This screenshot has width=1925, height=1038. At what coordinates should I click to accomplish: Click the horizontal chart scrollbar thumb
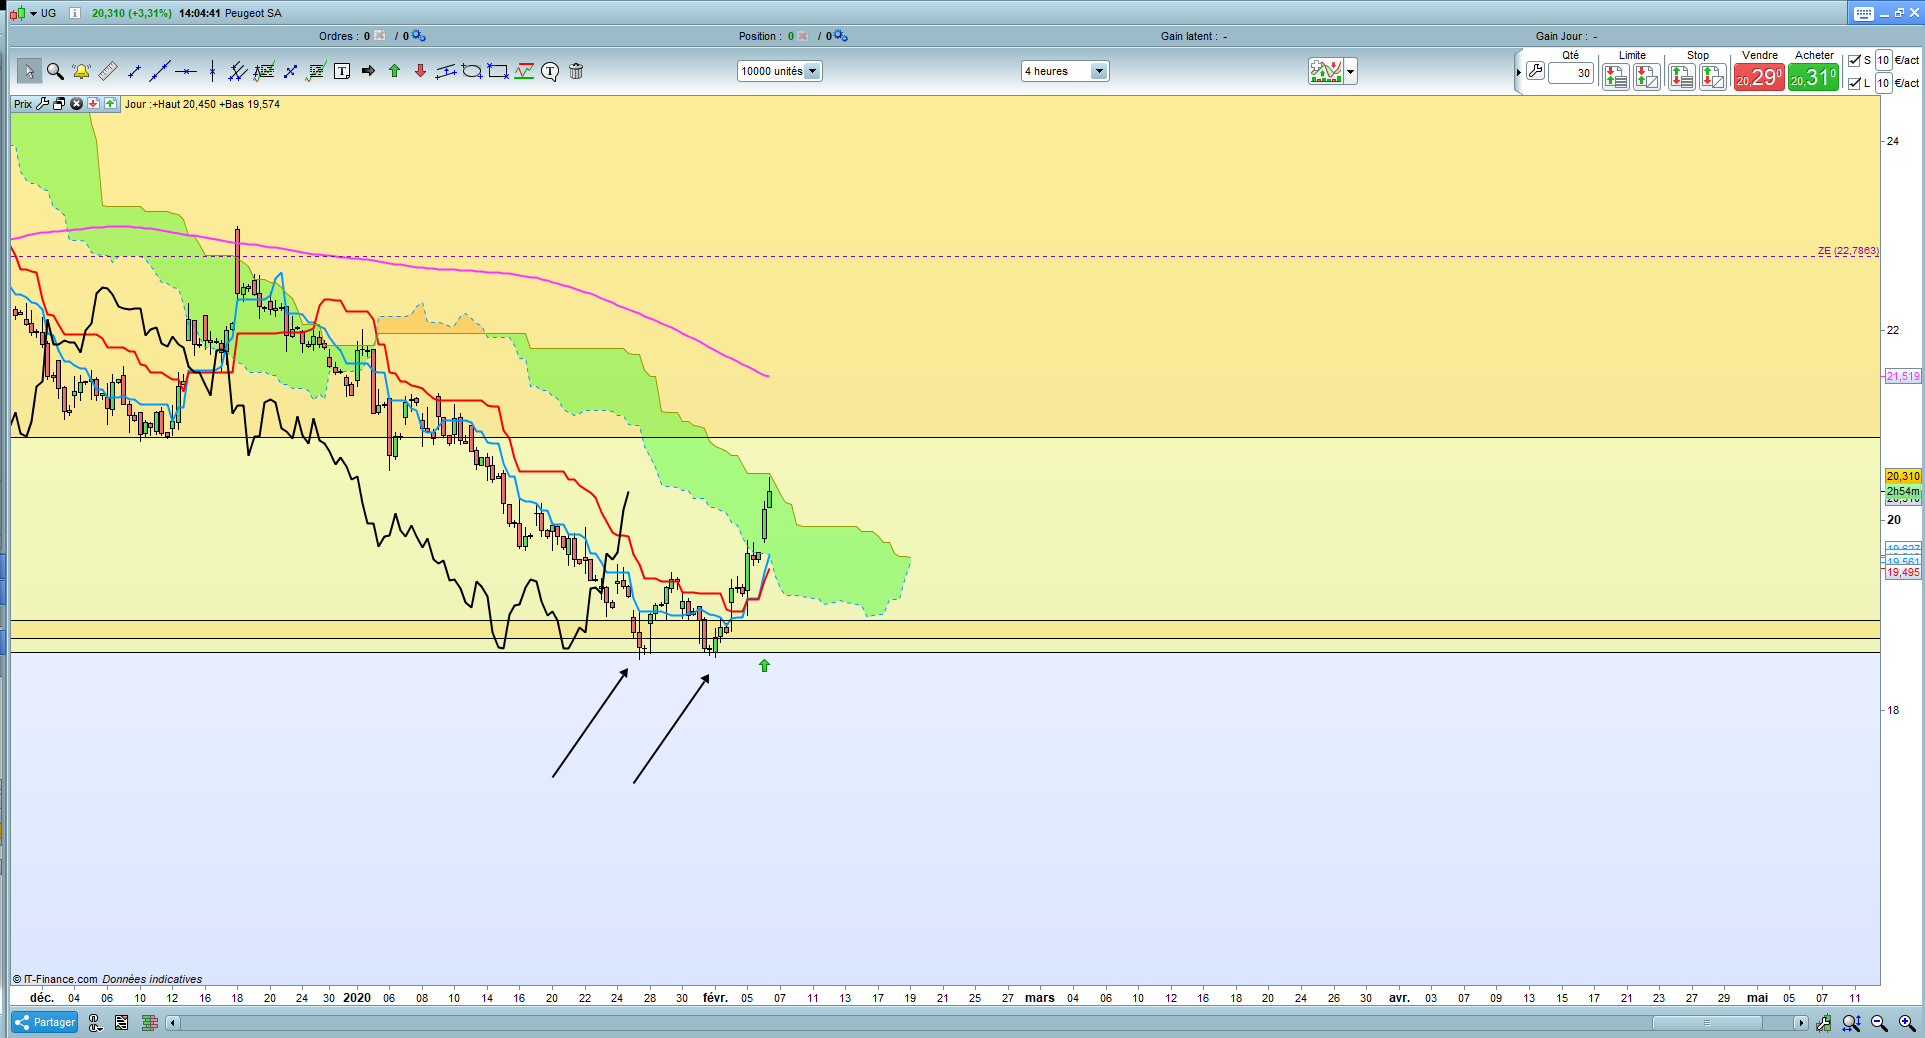pyautogui.click(x=1707, y=1023)
